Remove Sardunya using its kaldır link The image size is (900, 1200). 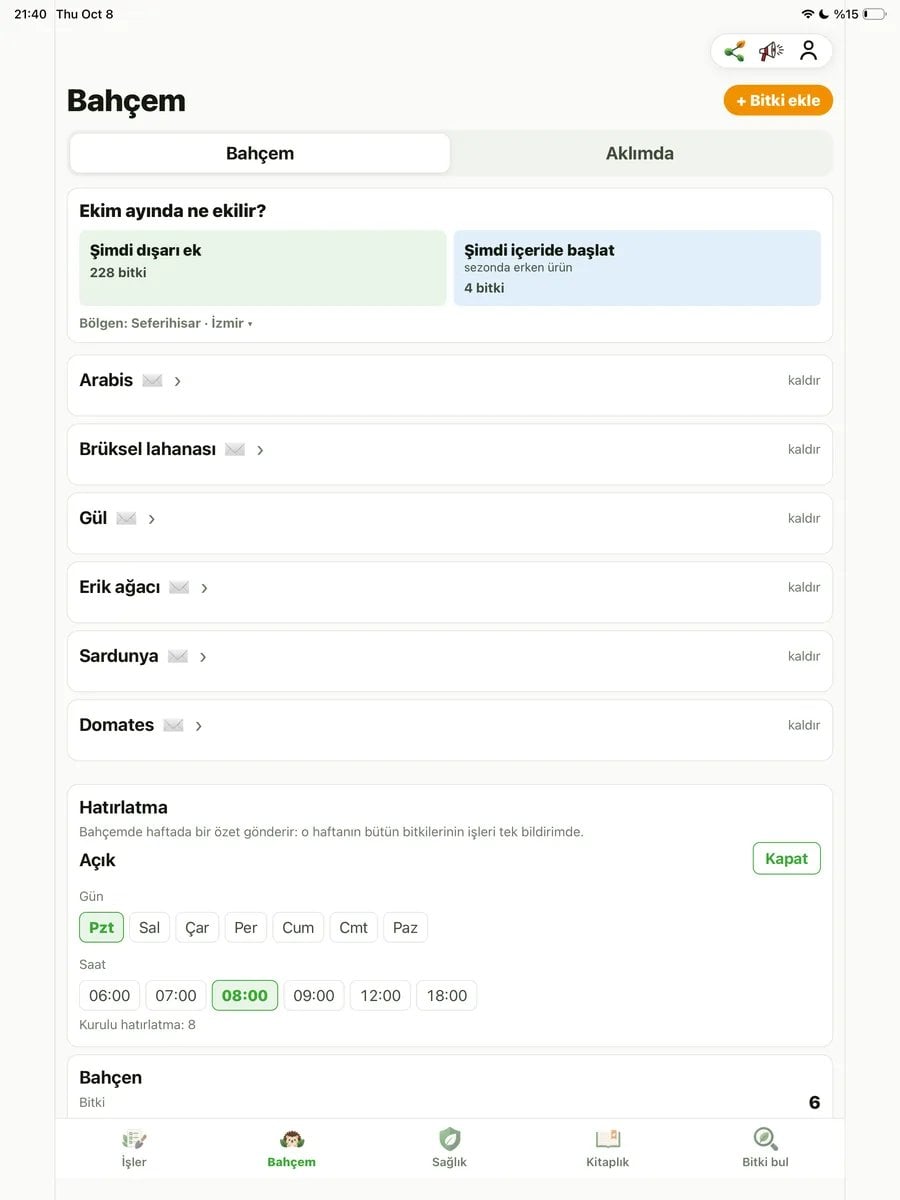click(x=804, y=656)
